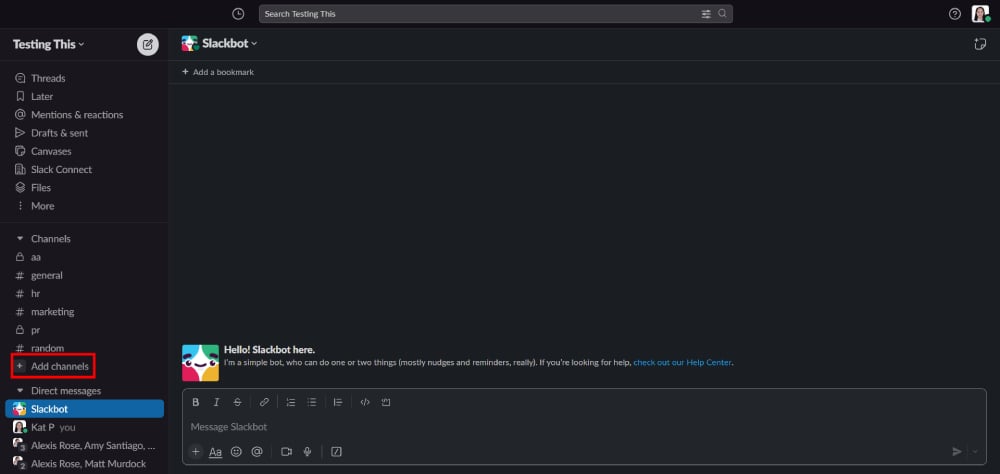This screenshot has width=1000, height=474.
Task: Open the help question mark icon
Action: tap(955, 14)
